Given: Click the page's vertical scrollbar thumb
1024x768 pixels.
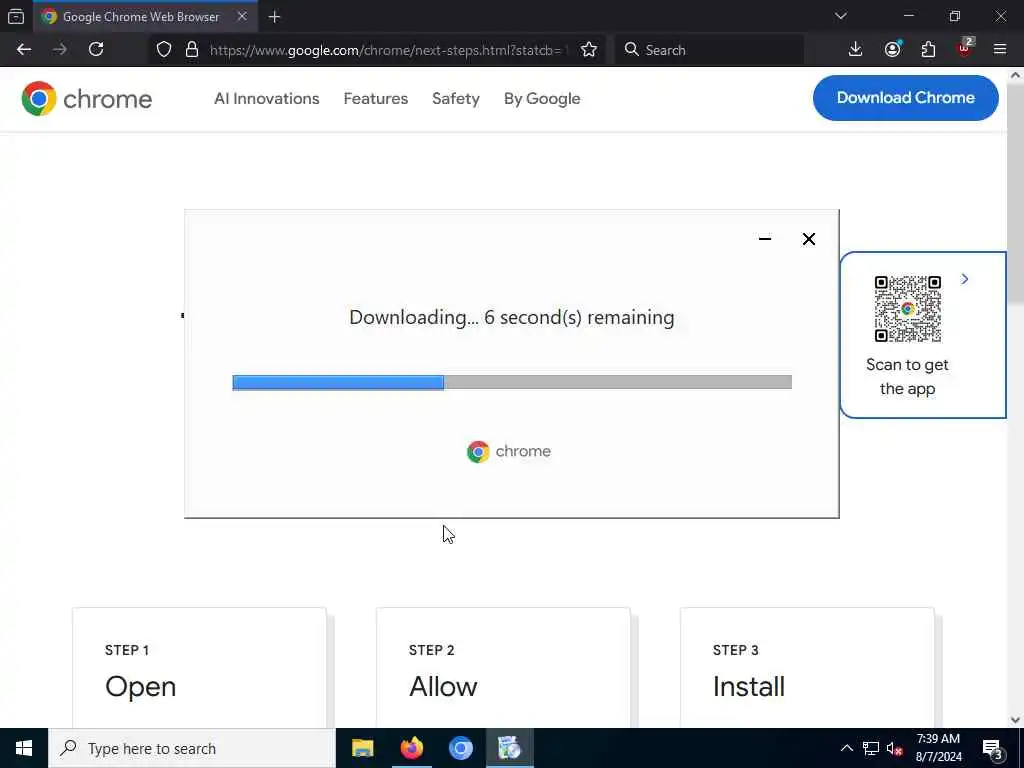Looking at the screenshot, I should click(1016, 193).
